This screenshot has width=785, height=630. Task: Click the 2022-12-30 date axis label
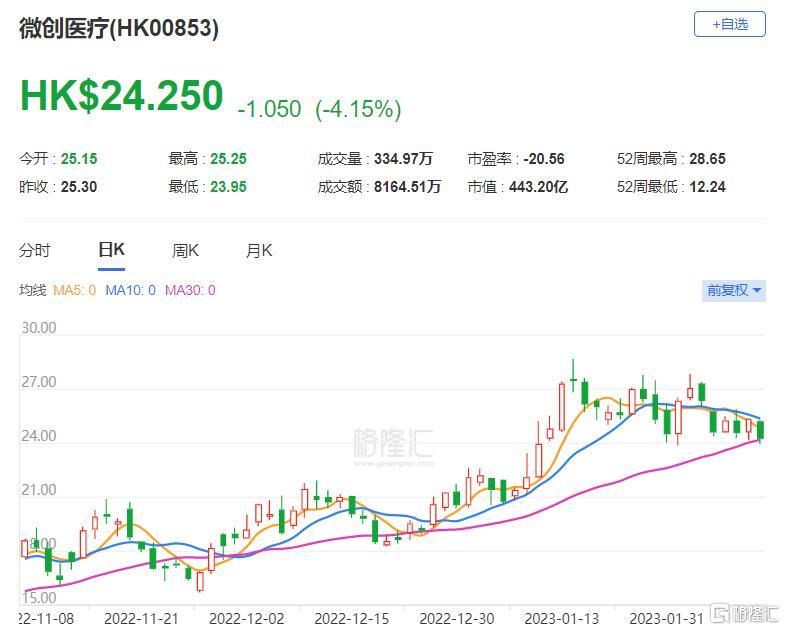pyautogui.click(x=457, y=618)
